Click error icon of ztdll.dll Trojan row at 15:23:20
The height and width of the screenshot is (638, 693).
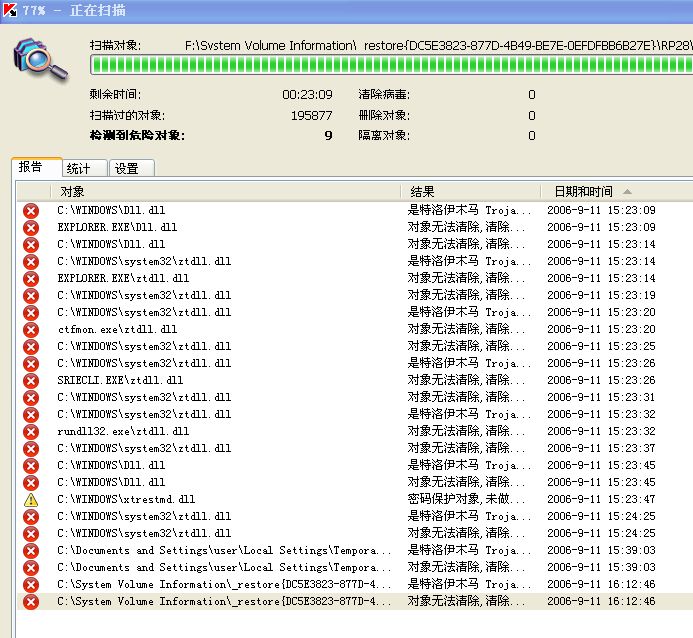click(31, 313)
